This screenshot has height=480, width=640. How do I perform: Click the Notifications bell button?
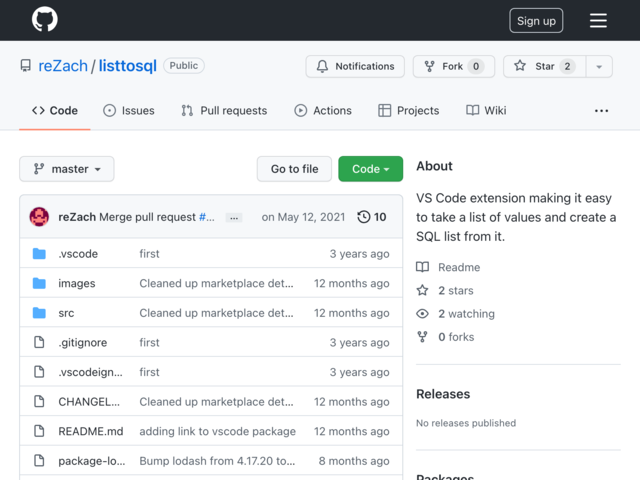(x=355, y=66)
